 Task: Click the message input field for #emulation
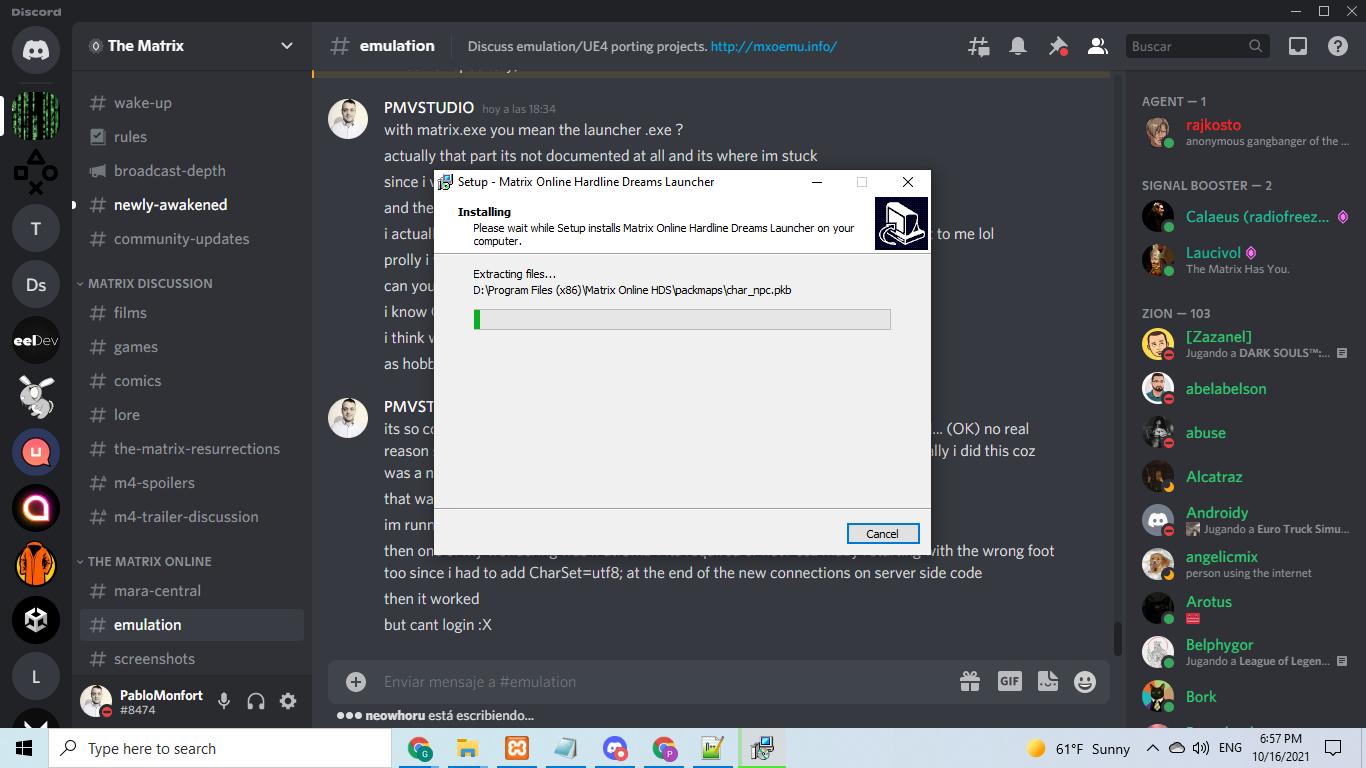(650, 682)
